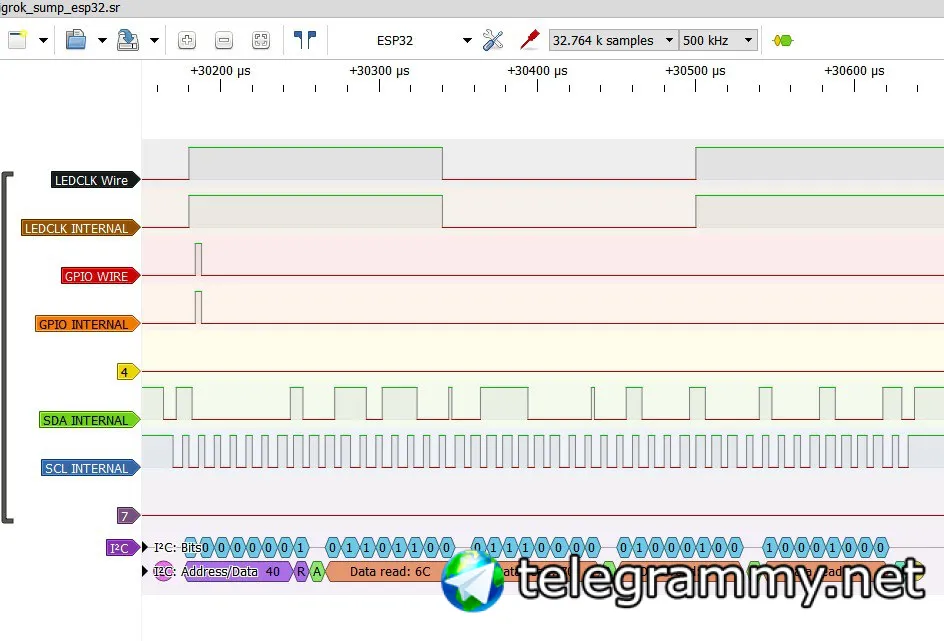Screen dimensions: 944x641
Task: Expand the Save options dropdown arrow
Action: coord(155,40)
